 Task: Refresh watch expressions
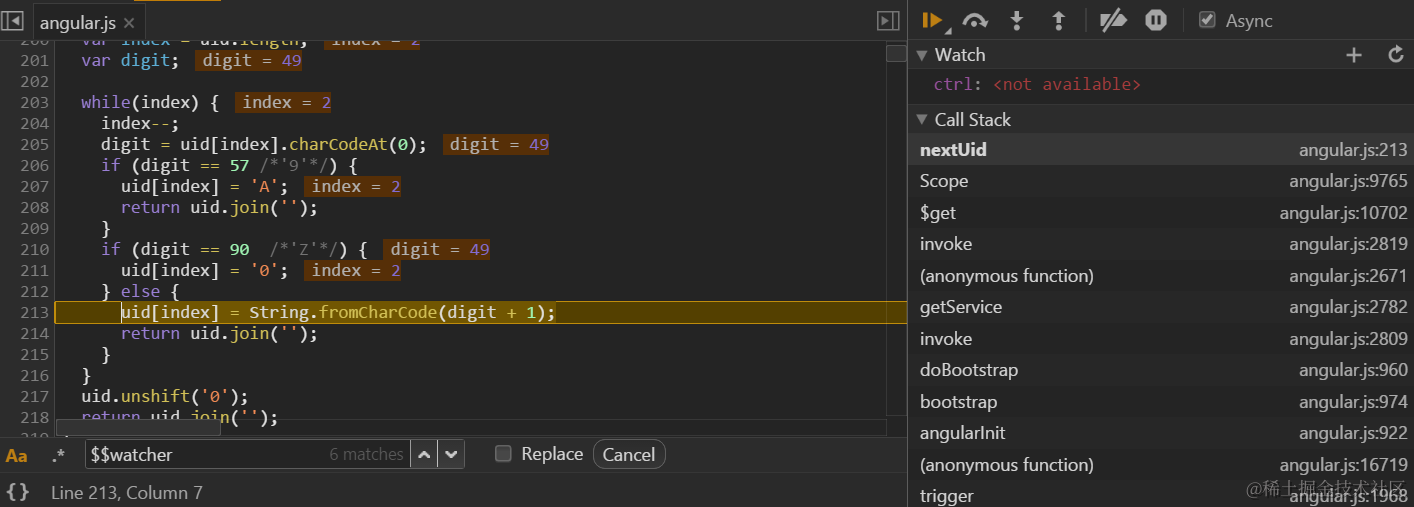1396,55
